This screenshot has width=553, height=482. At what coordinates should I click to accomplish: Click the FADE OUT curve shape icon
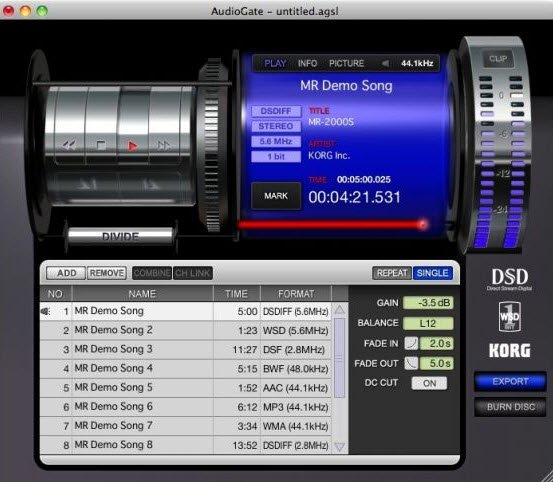(411, 363)
